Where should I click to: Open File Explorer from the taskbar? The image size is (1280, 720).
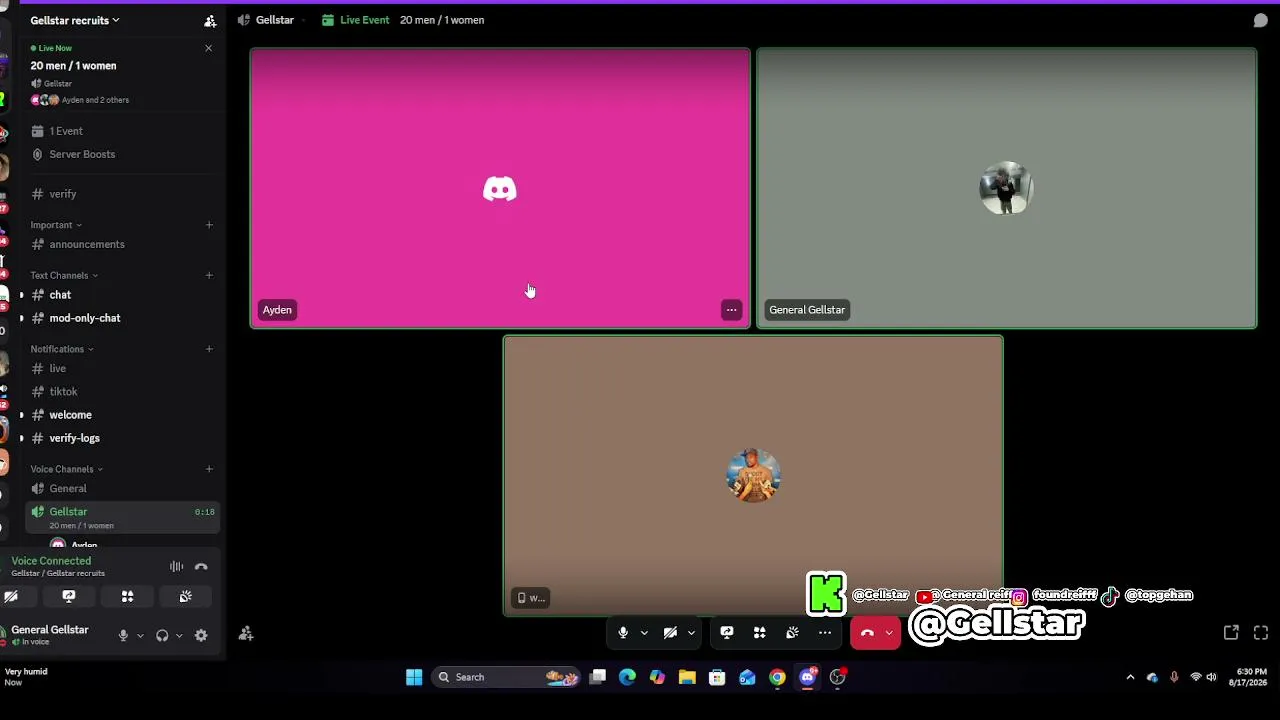pyautogui.click(x=687, y=677)
